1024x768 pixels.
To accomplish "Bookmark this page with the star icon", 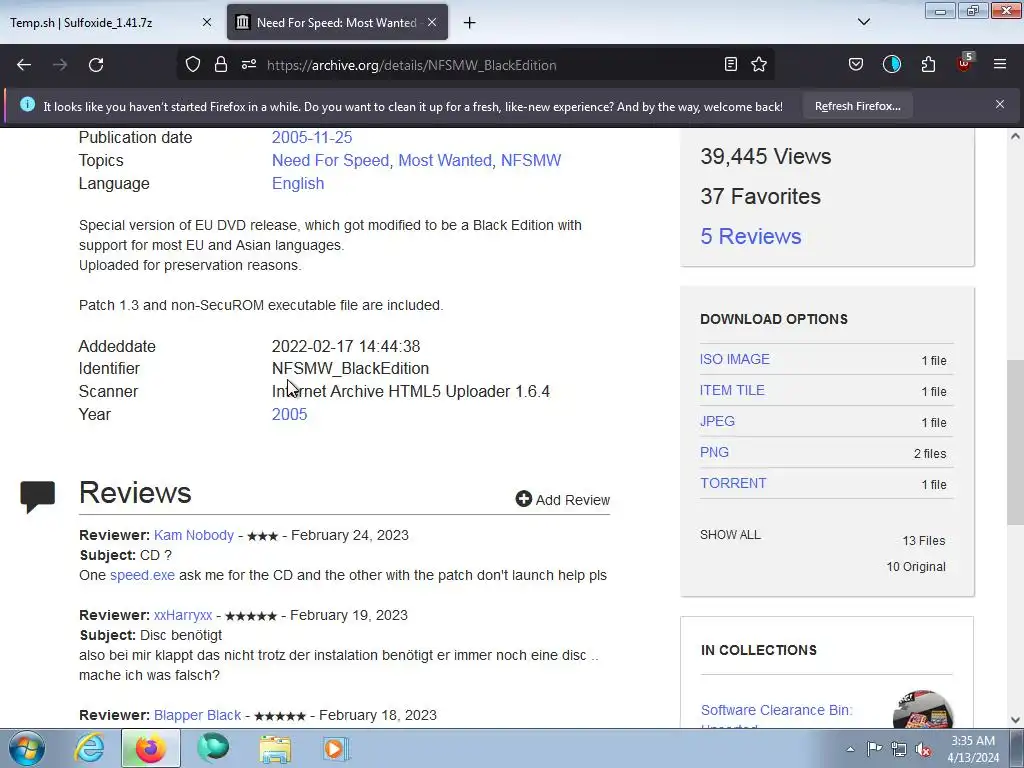I will [x=759, y=65].
